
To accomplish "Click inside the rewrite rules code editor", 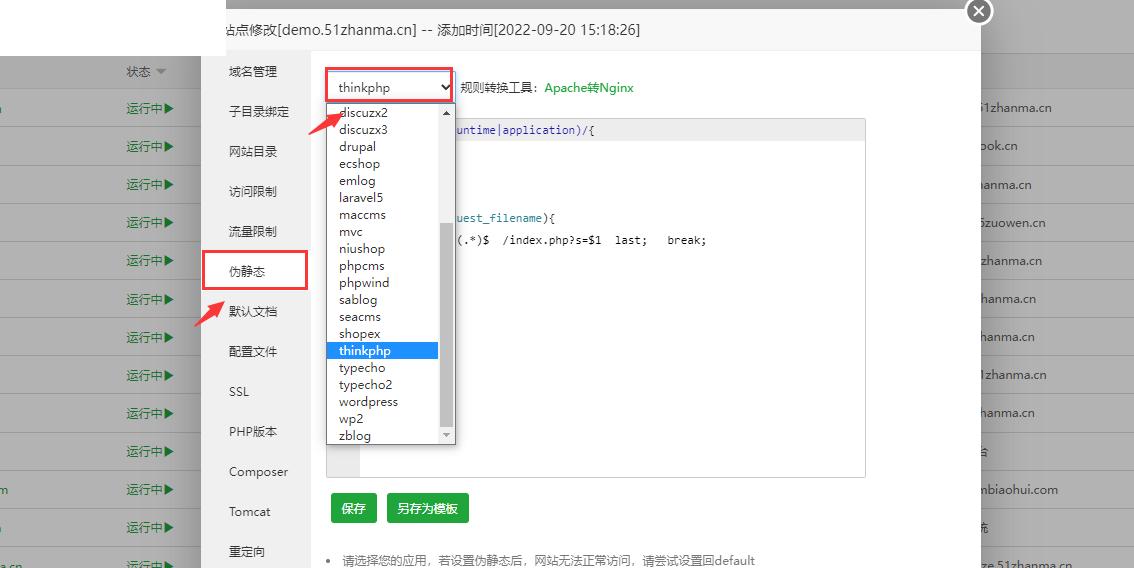I will point(650,350).
